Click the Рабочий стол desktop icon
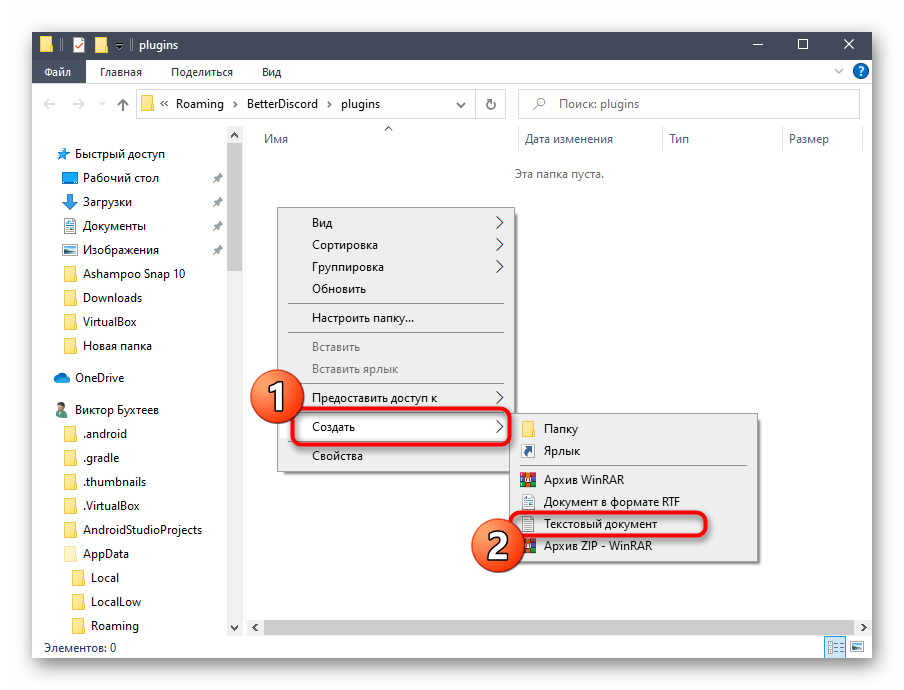This screenshot has width=904, height=690. click(x=70, y=178)
